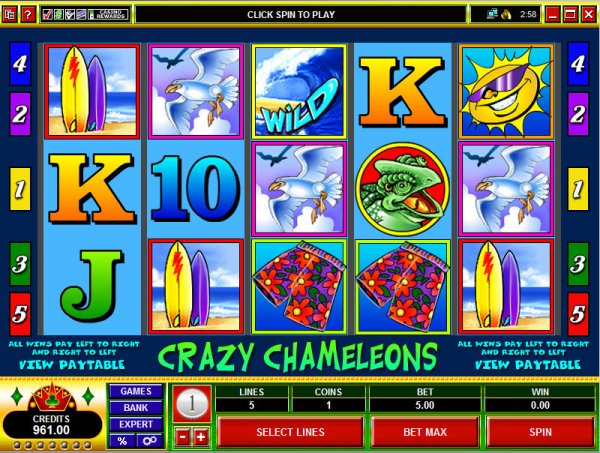Increase coin size with plus button
This screenshot has height=453, width=600.
(x=201, y=437)
